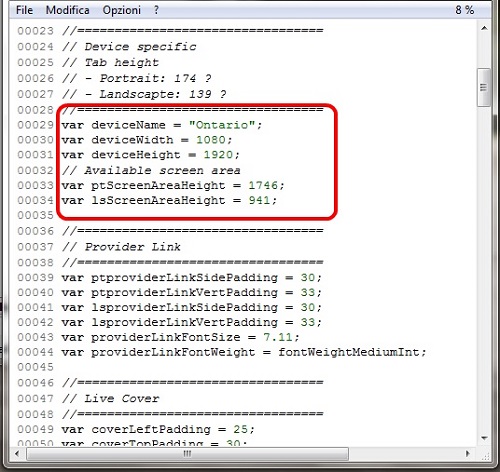Viewport: 500px width, 472px height.
Task: Click the horizontal scrollbar left arrow
Action: pyautogui.click(x=17, y=454)
